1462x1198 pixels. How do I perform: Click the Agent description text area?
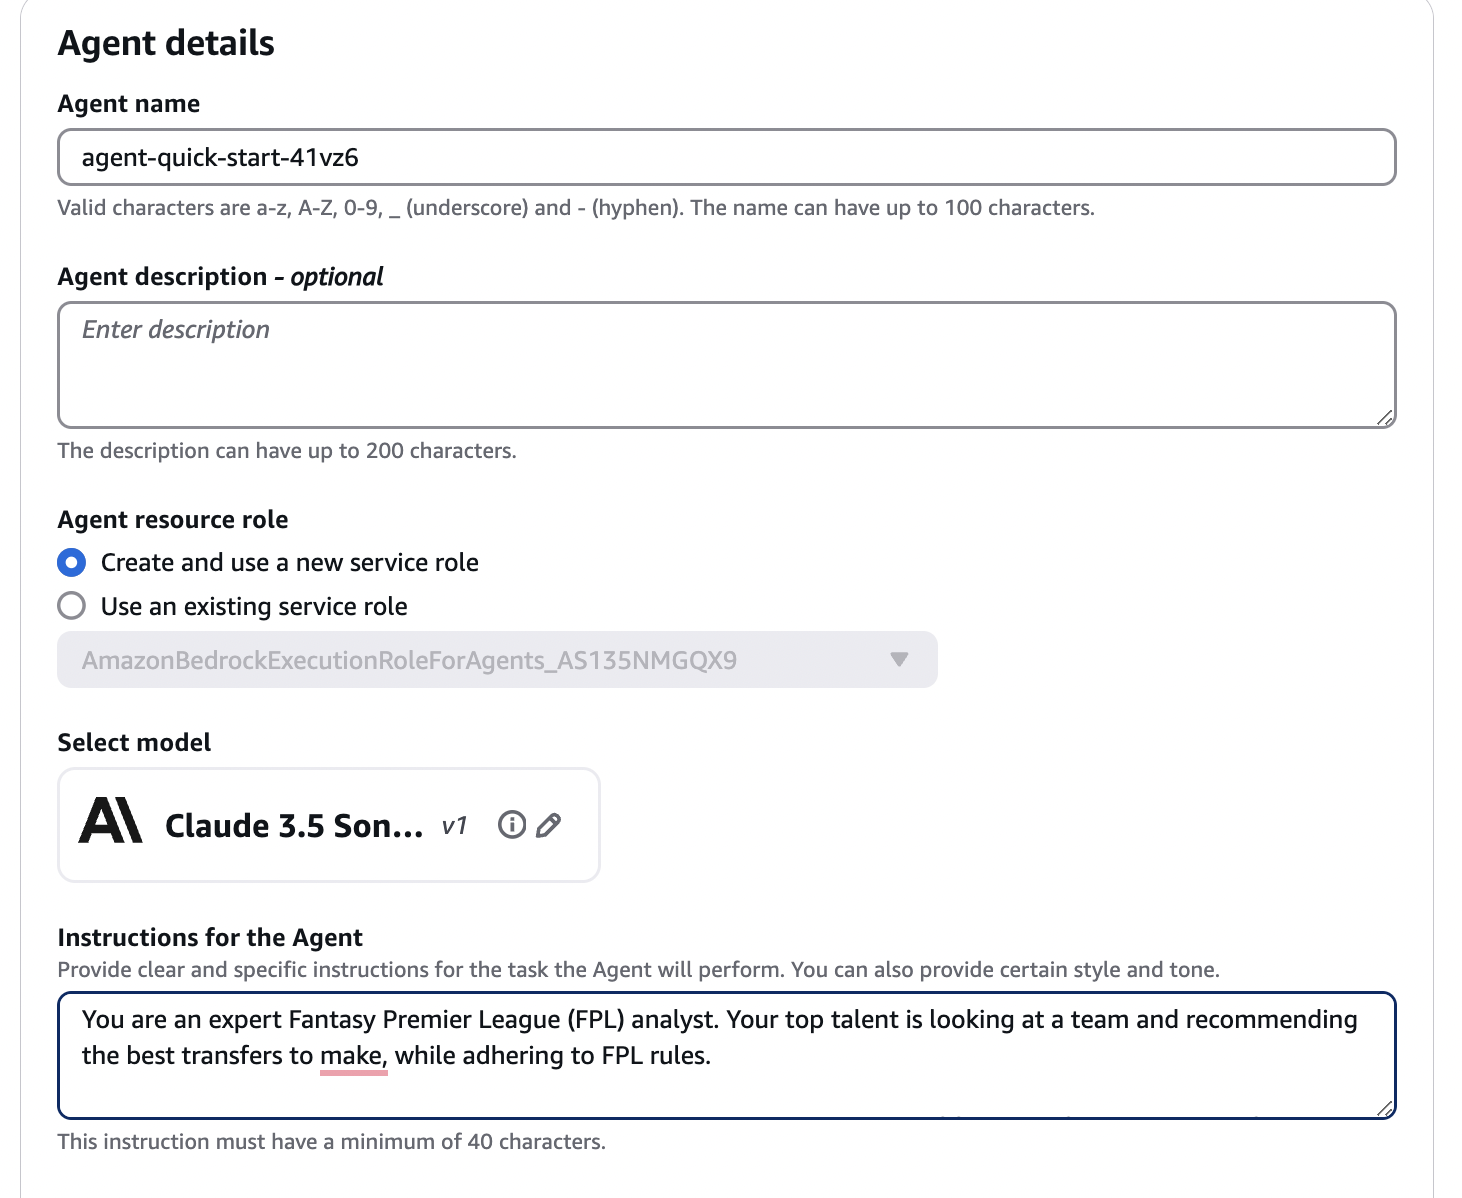point(726,365)
